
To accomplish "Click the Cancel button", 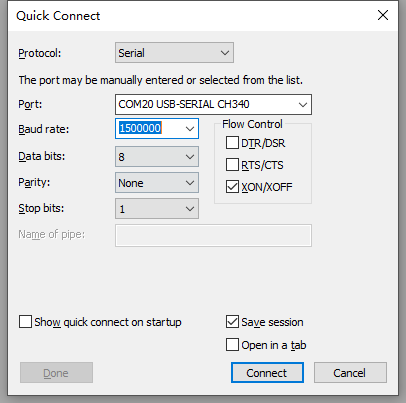I will click(x=350, y=373).
